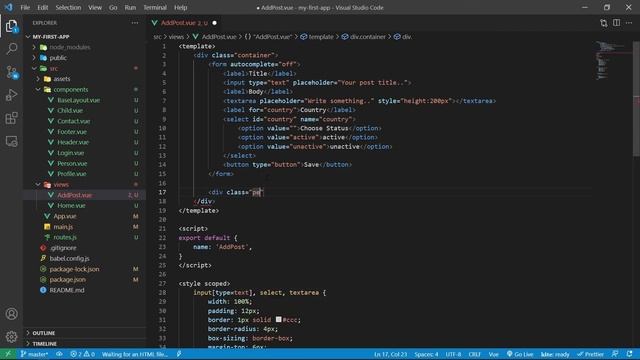The height and width of the screenshot is (360, 640).
Task: Open routes.js file
Action: tap(64, 237)
